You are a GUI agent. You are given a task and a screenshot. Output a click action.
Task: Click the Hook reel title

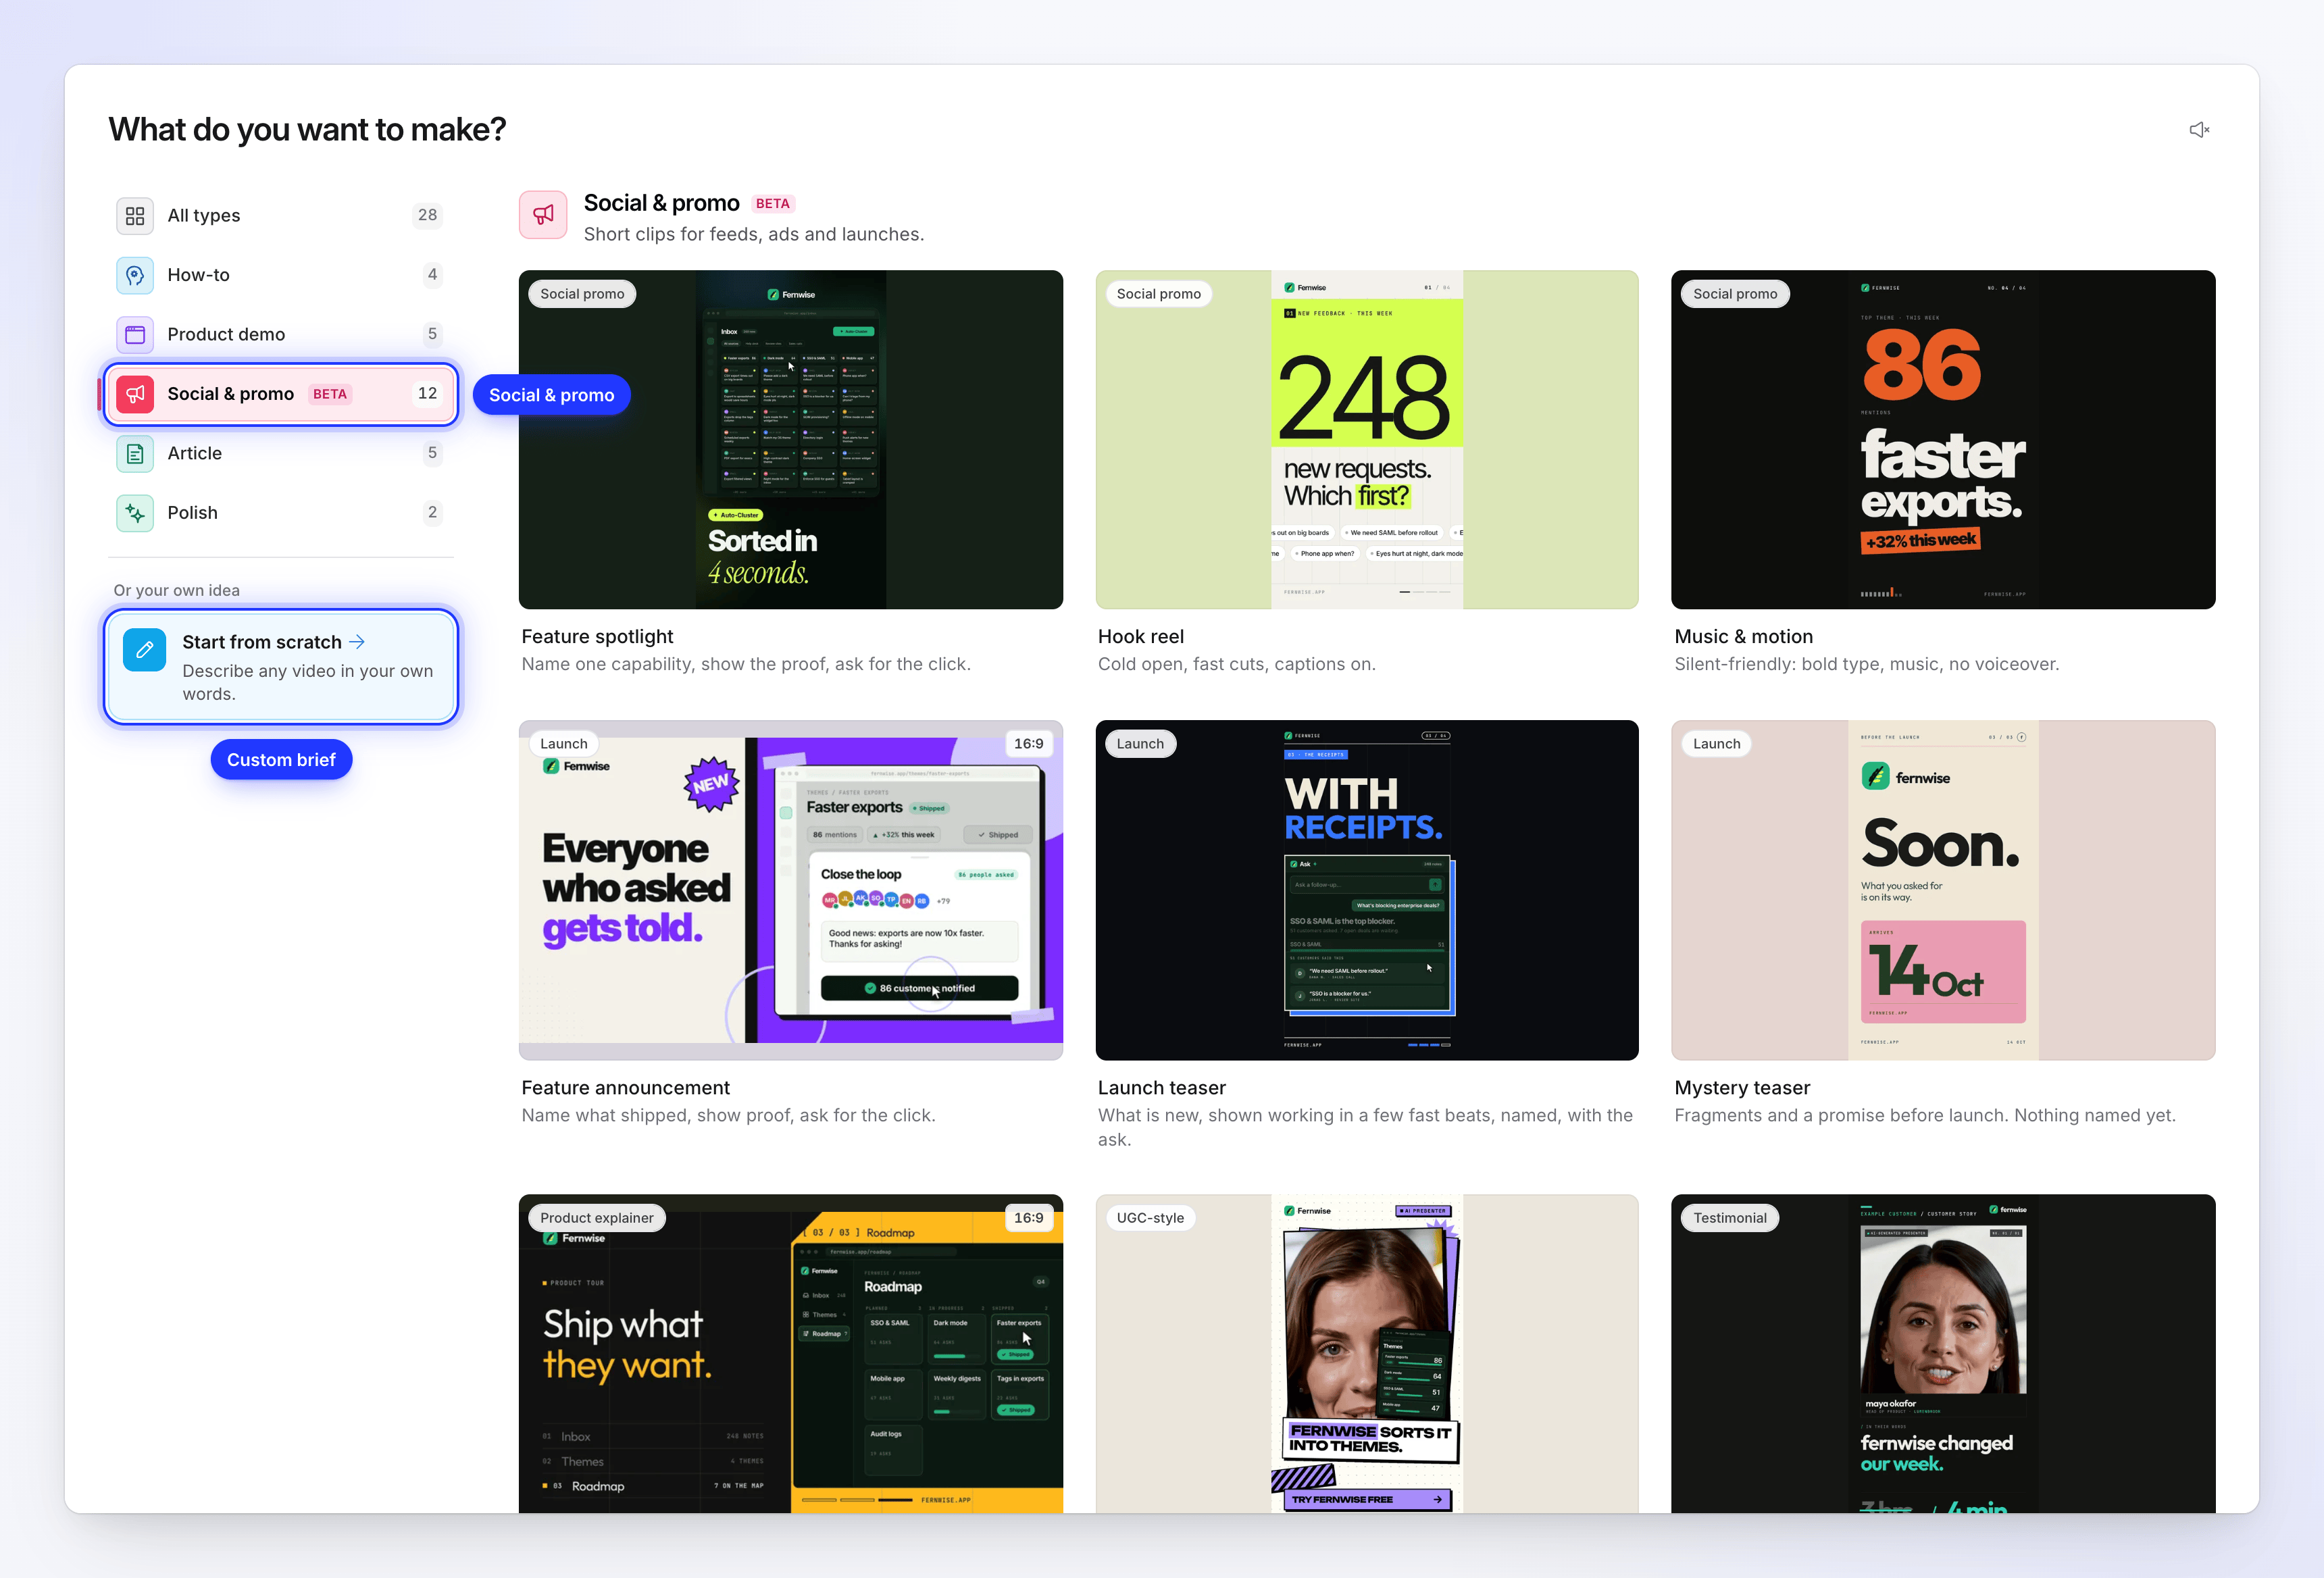[1141, 637]
